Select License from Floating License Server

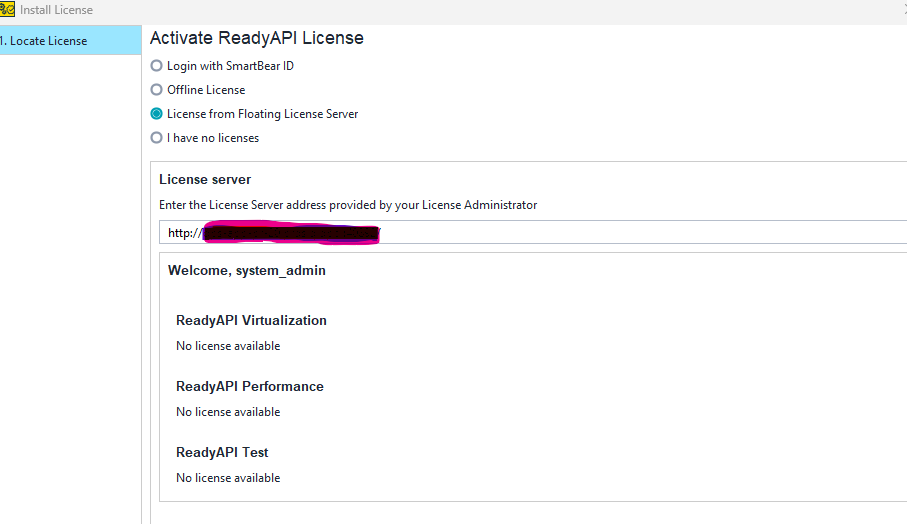point(156,114)
